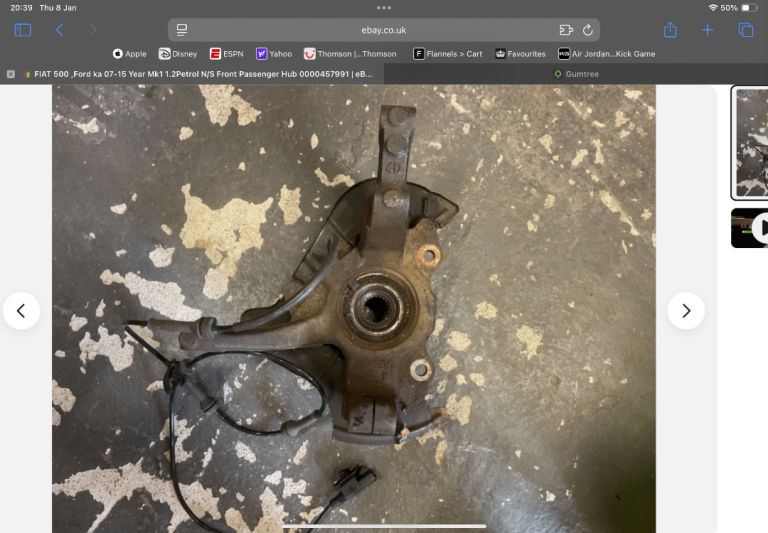Open the Share sheet icon

coord(670,30)
